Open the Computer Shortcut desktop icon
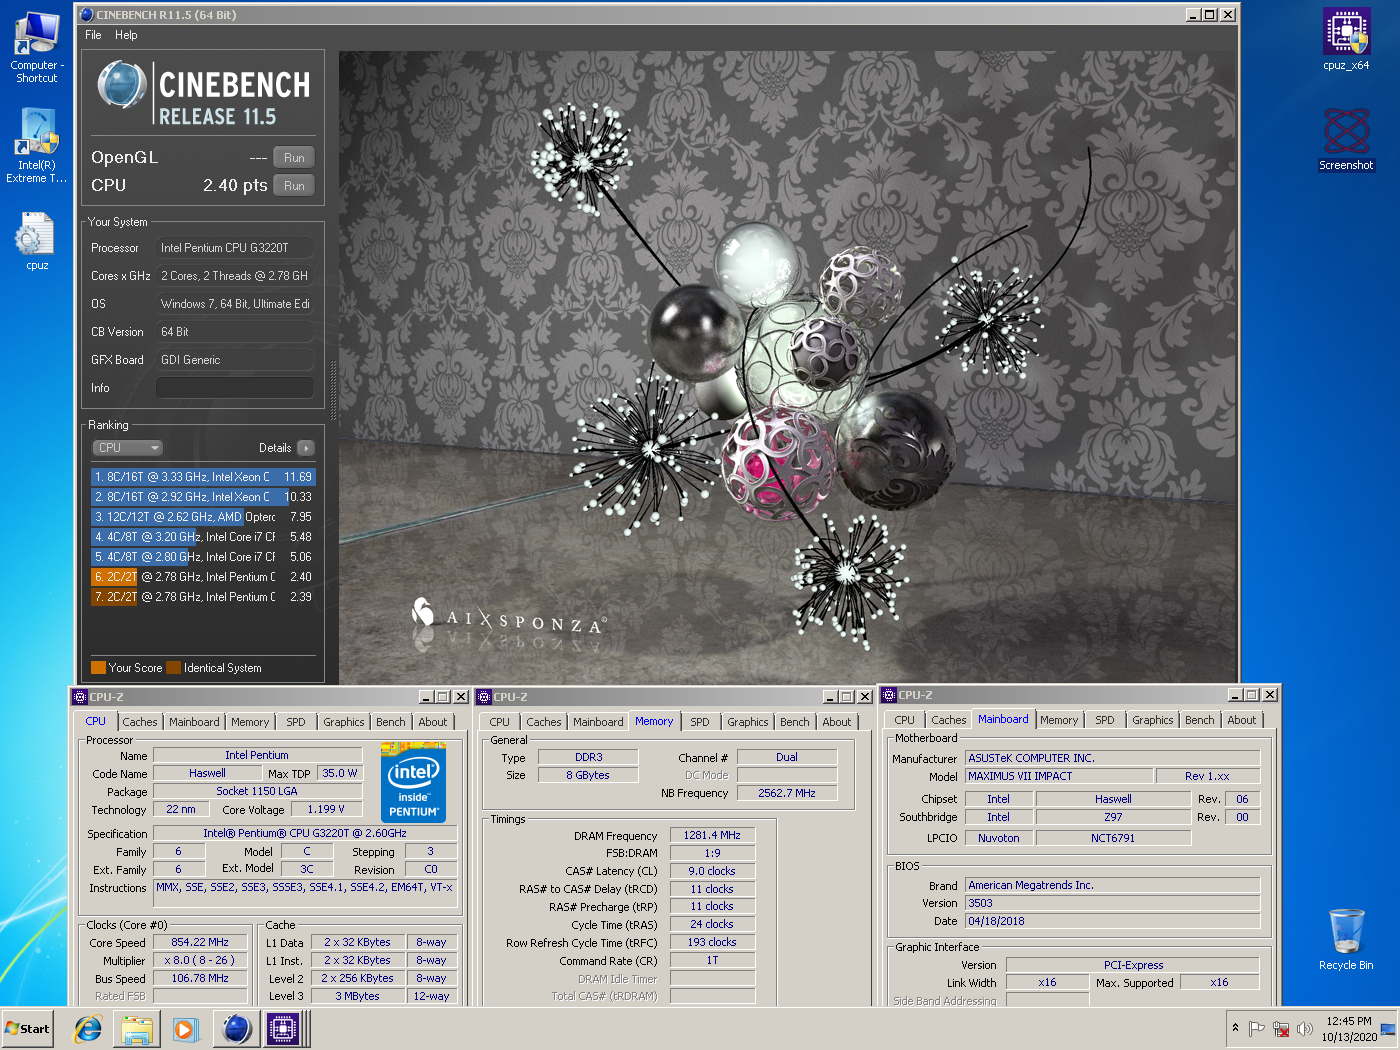 (x=36, y=47)
